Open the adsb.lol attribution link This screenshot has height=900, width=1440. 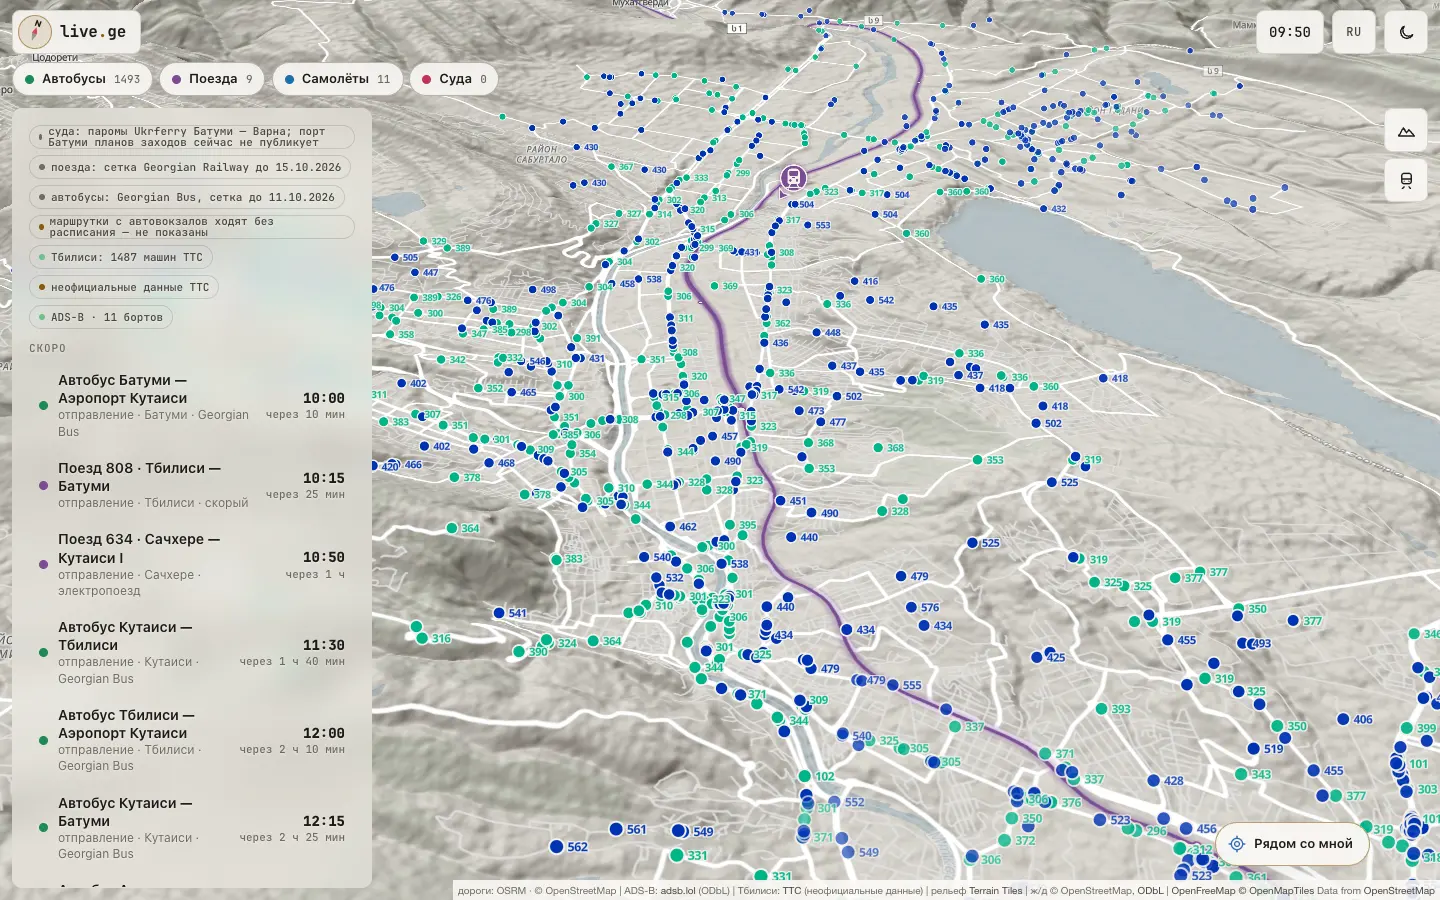tap(679, 891)
